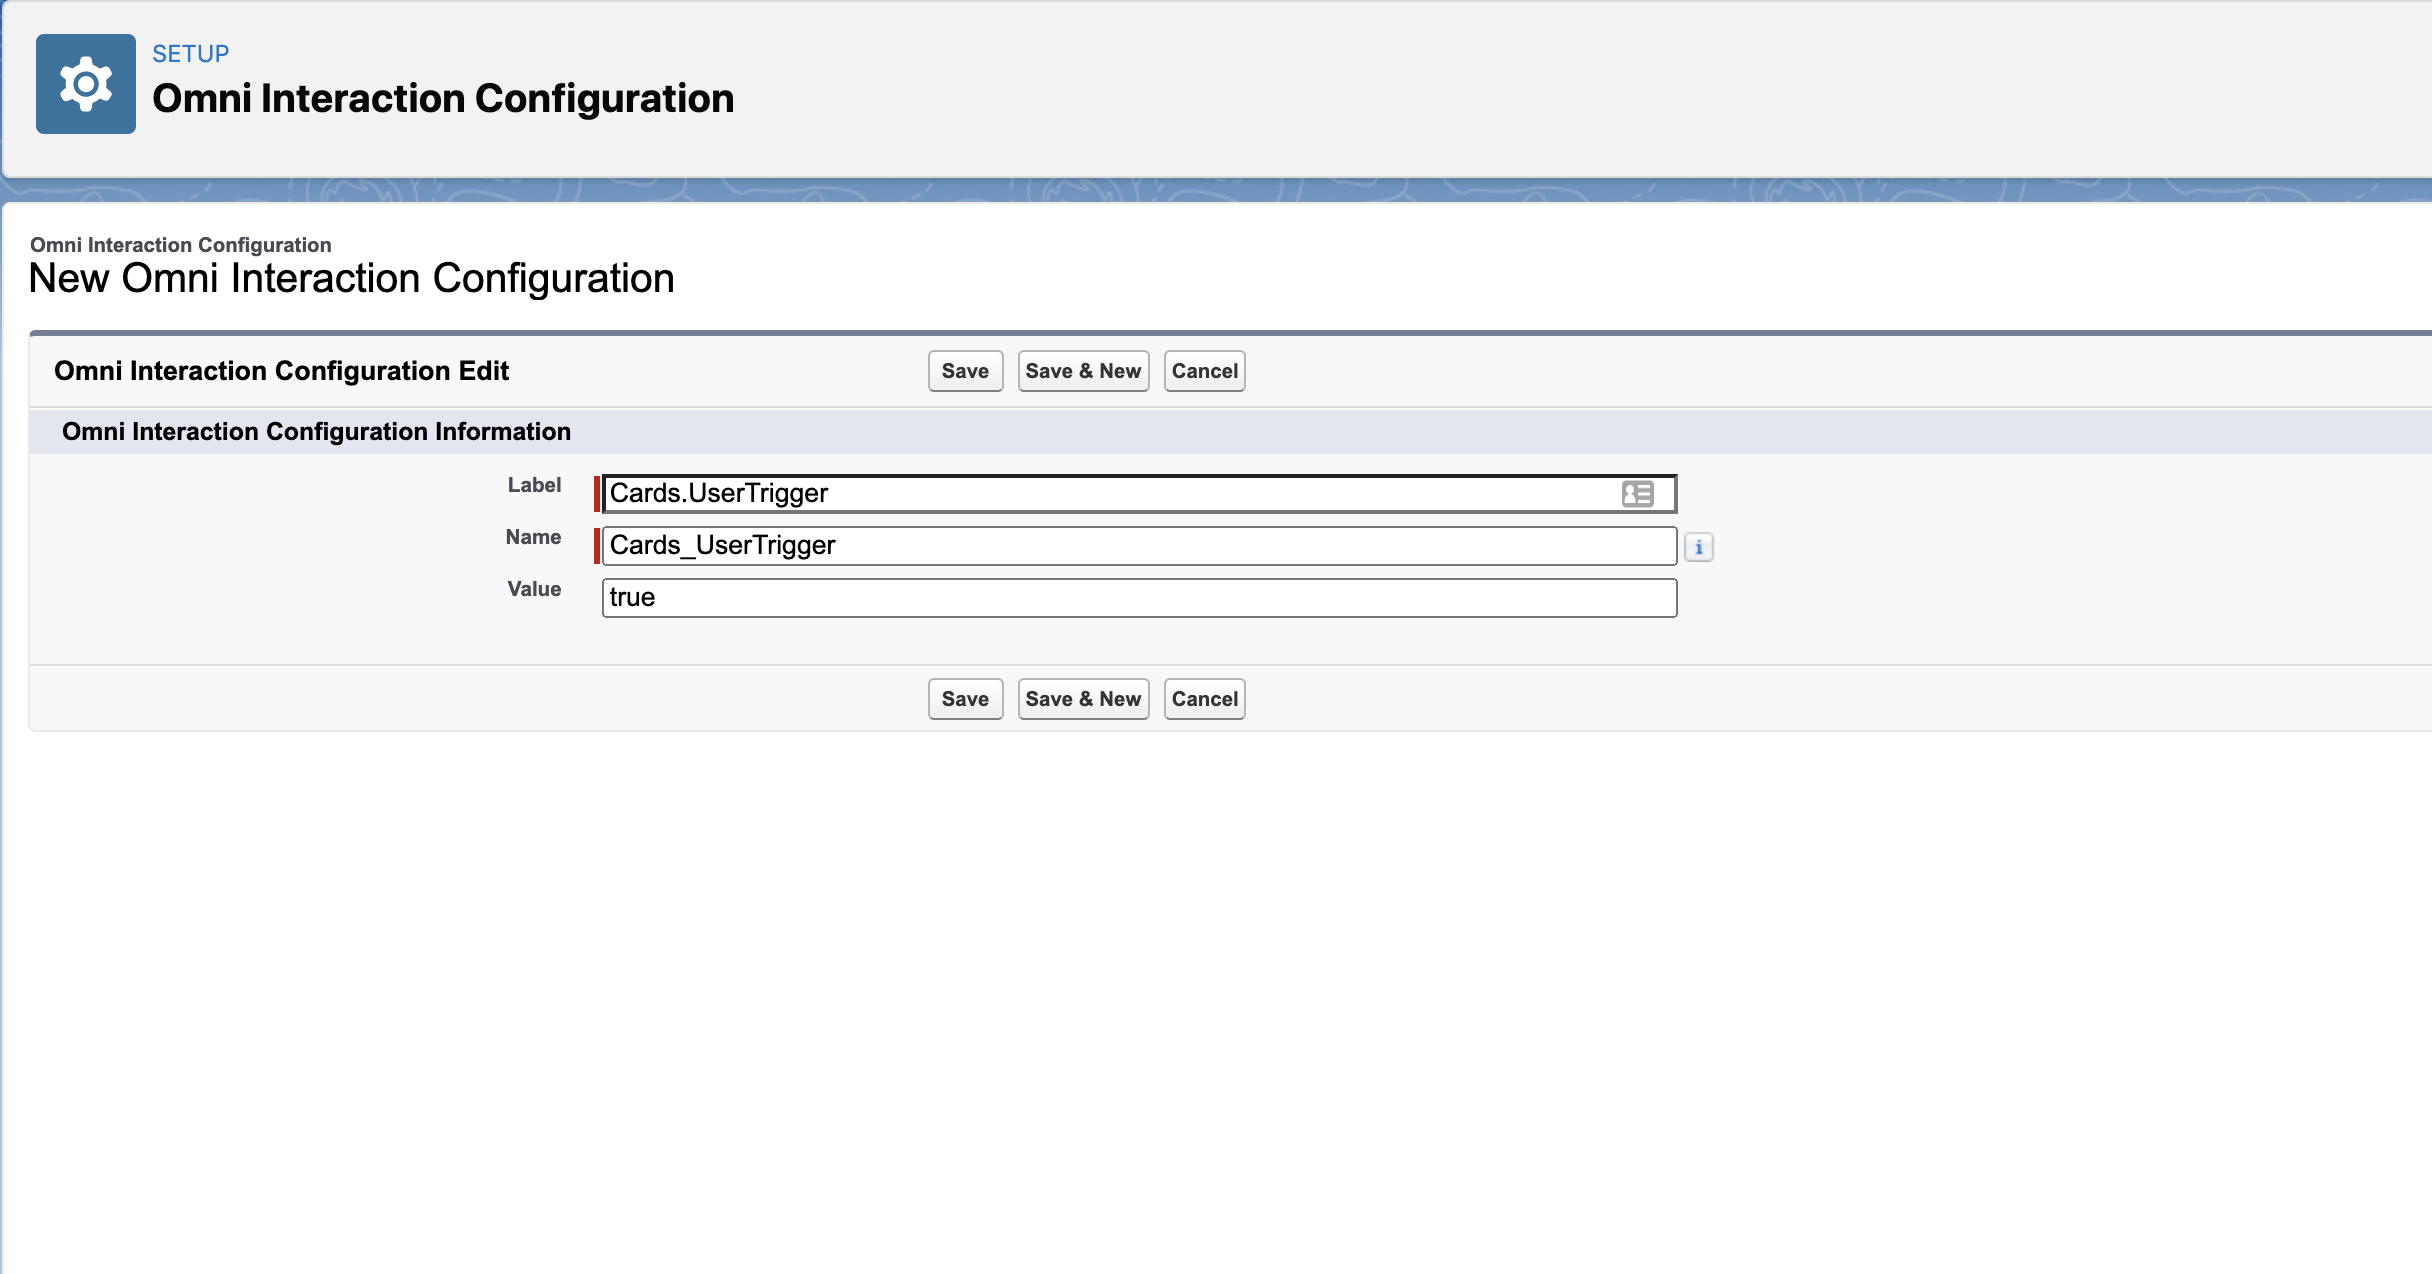Viewport: 2432px width, 1274px height.
Task: Click the Value field label text
Action: click(x=535, y=589)
